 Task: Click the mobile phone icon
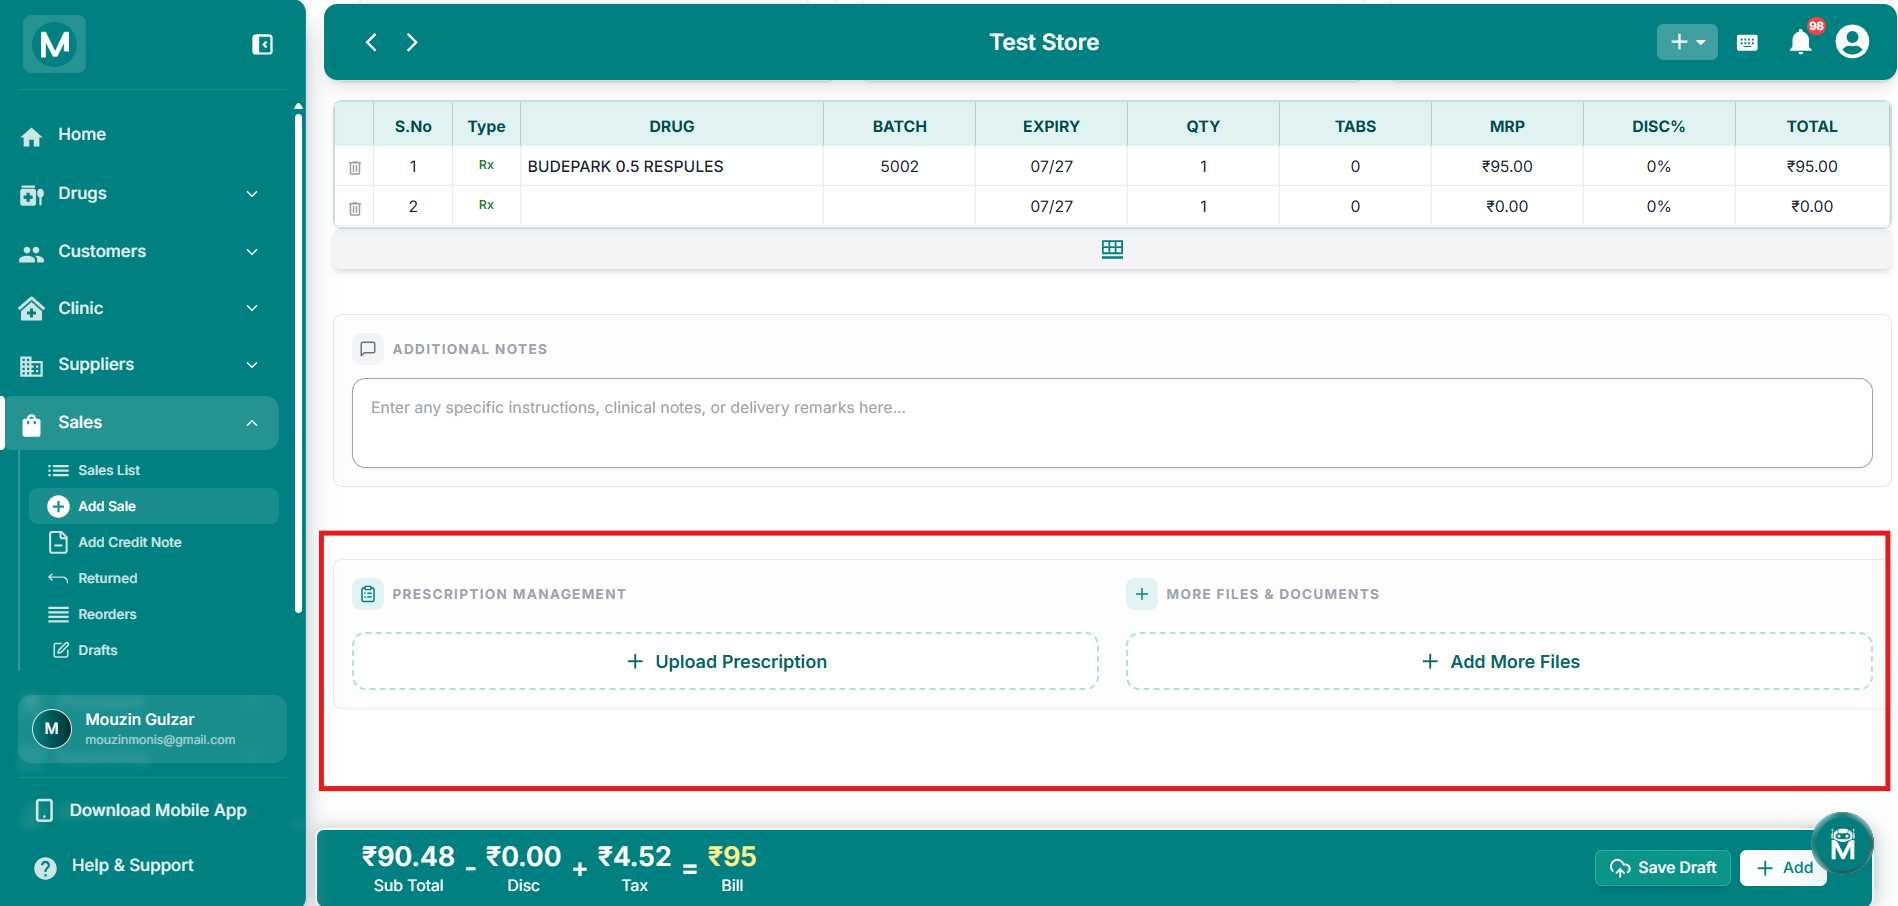click(44, 810)
